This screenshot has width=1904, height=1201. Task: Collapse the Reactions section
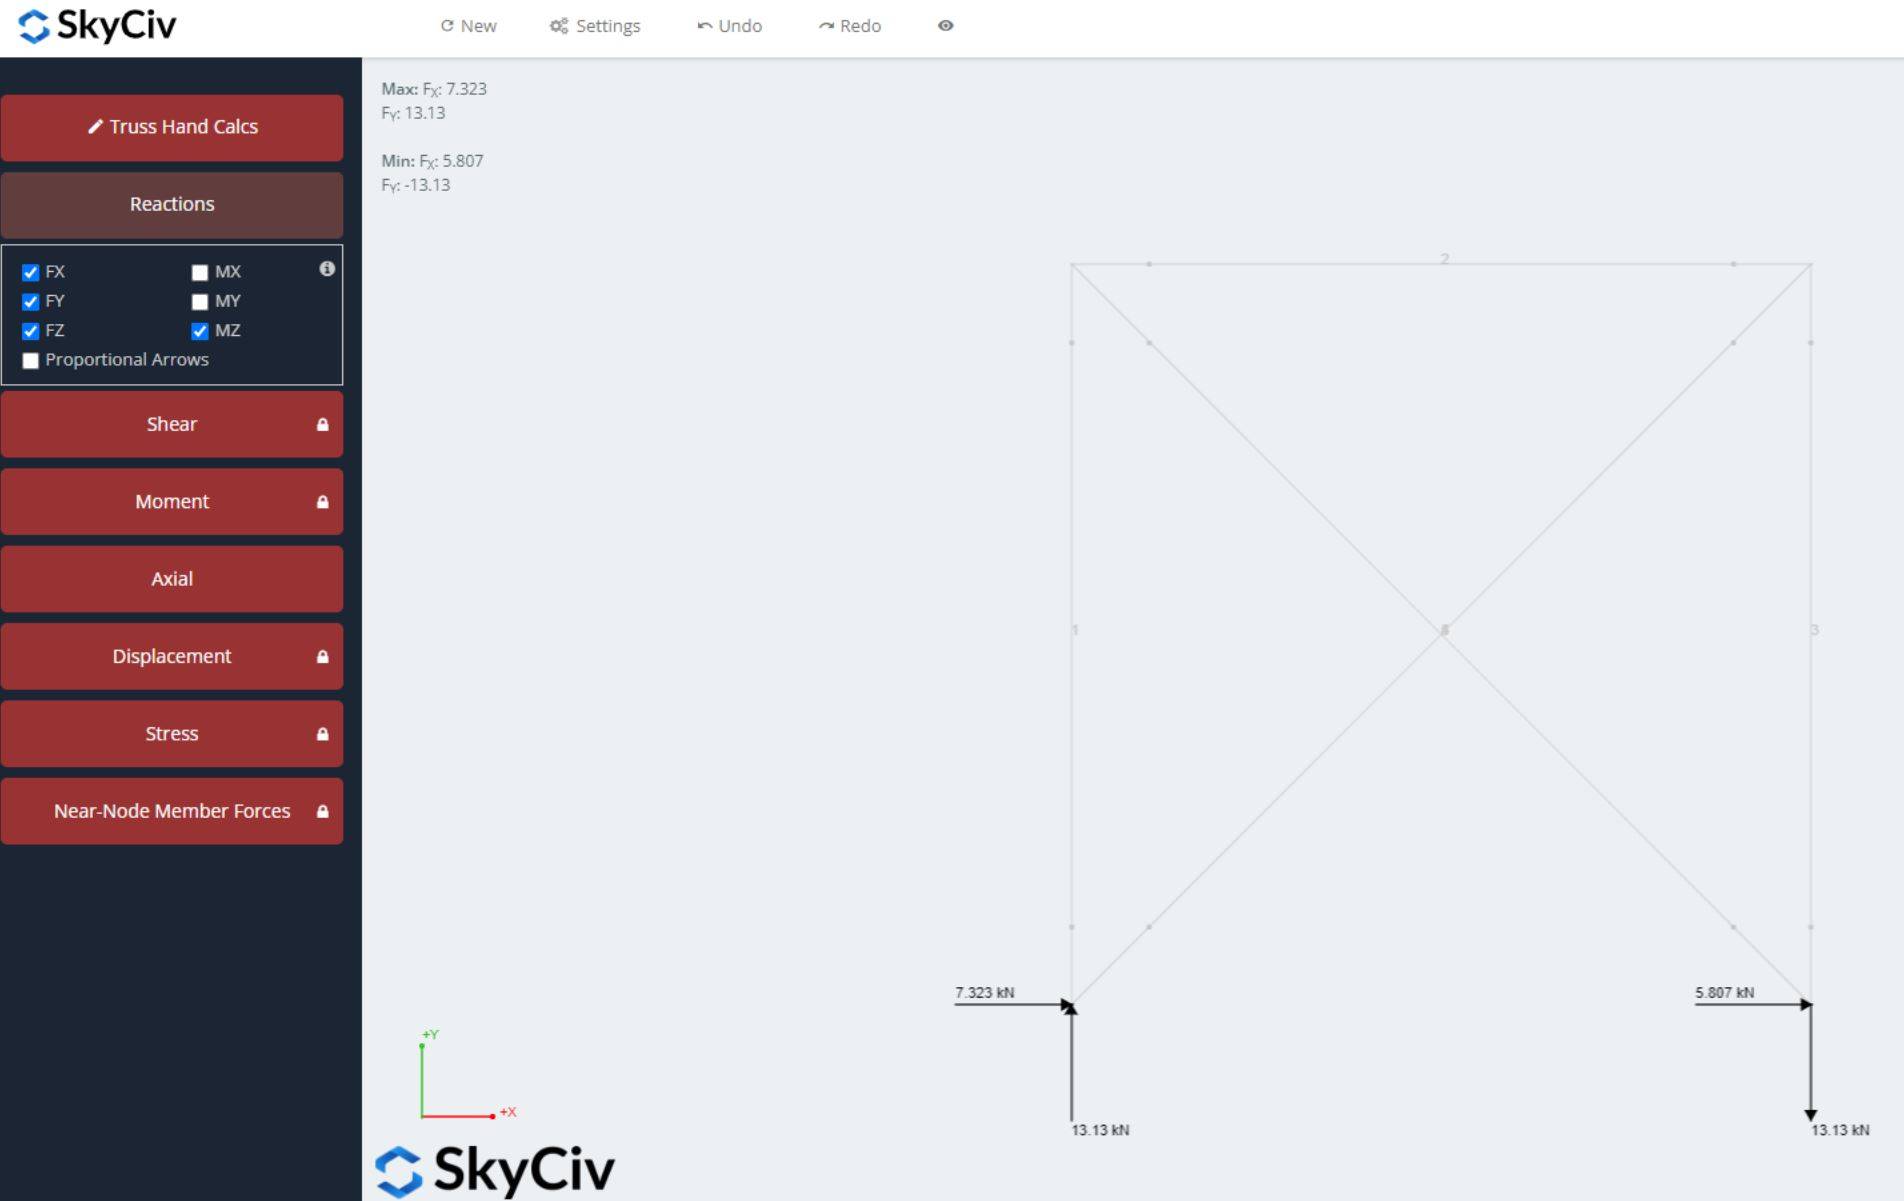coord(171,204)
